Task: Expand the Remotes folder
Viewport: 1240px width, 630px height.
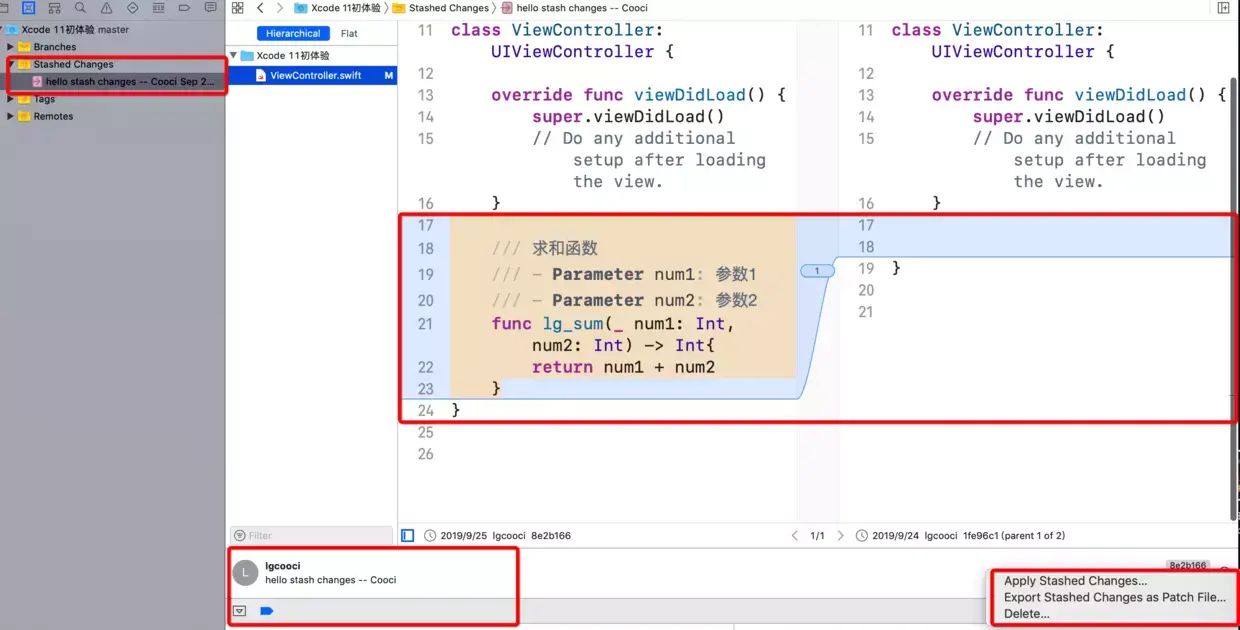Action: point(11,116)
